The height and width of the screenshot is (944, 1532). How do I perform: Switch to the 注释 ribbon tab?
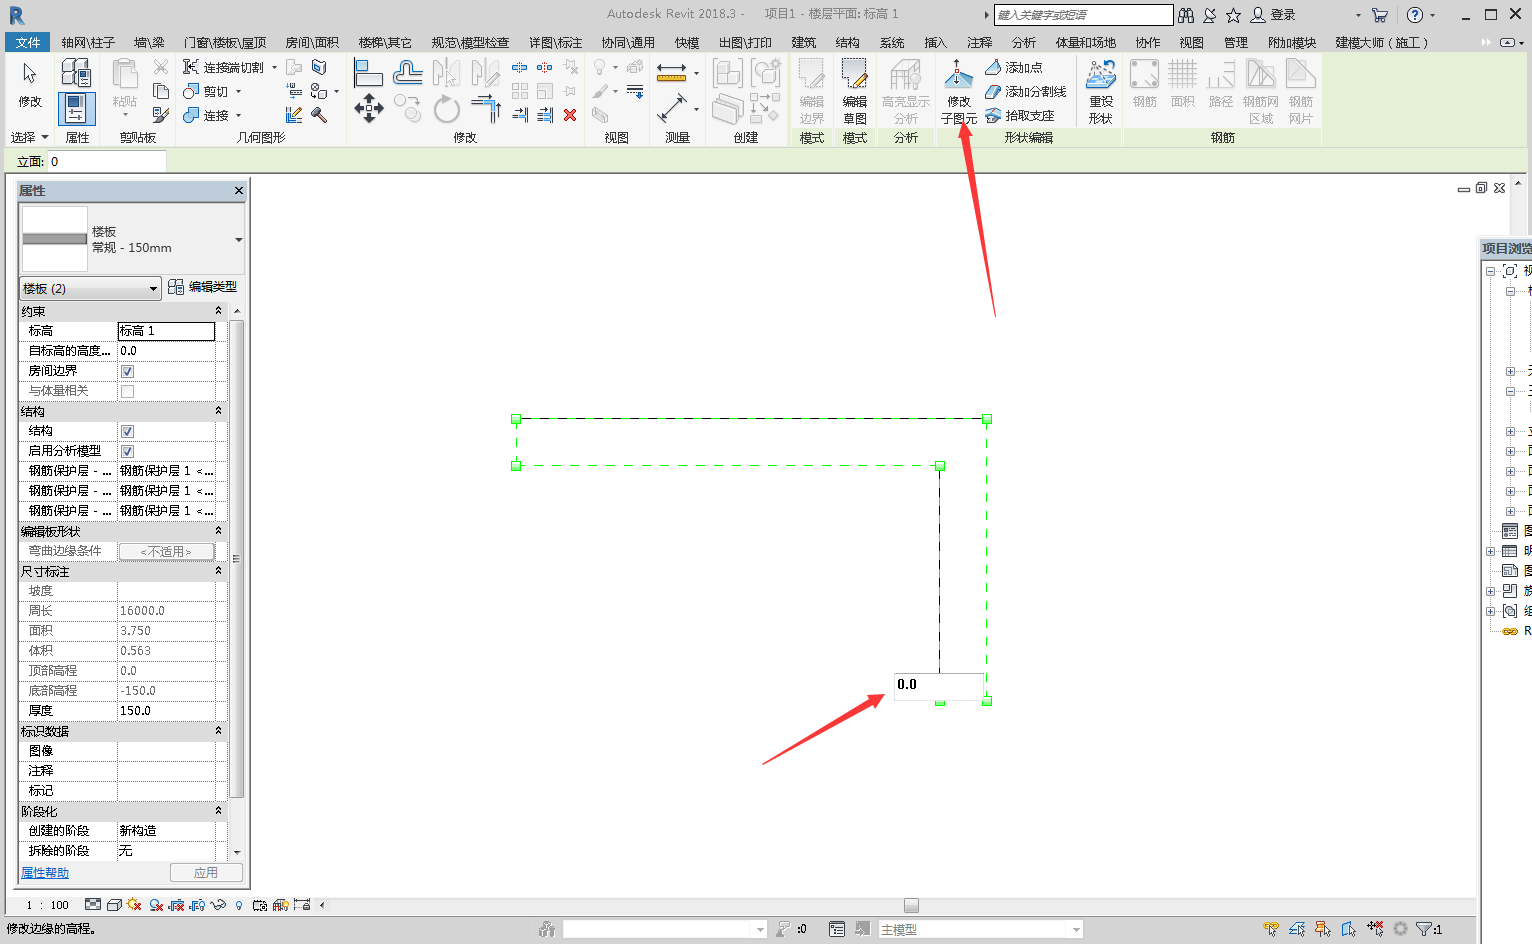coord(979,42)
